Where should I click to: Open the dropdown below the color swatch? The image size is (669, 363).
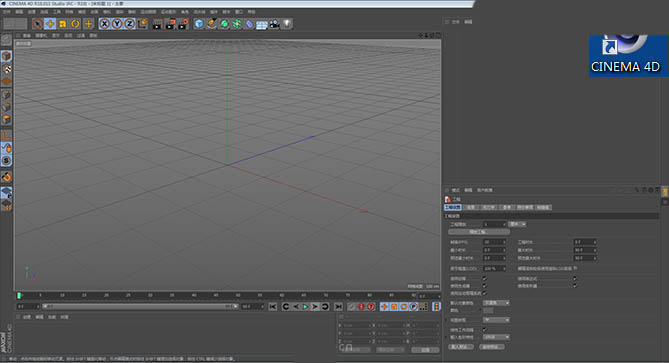click(496, 319)
